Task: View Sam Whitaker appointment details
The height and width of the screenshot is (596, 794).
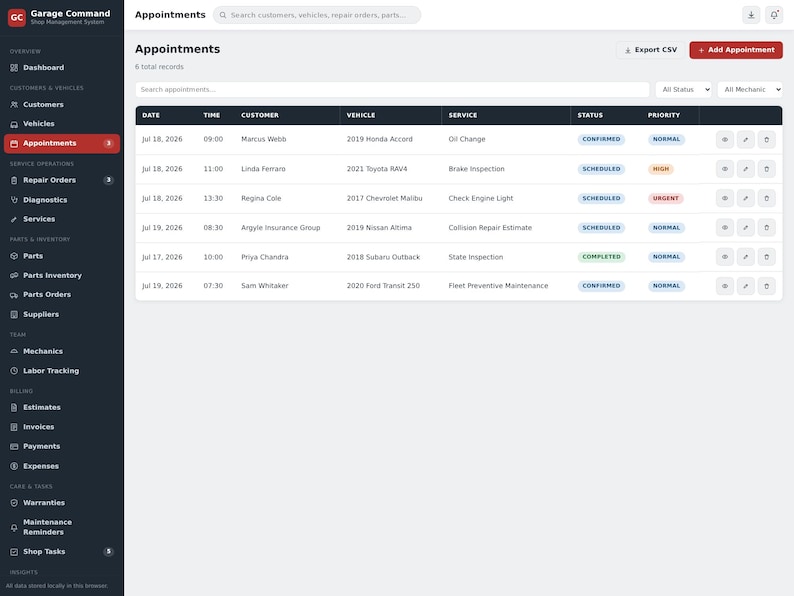Action: (725, 286)
